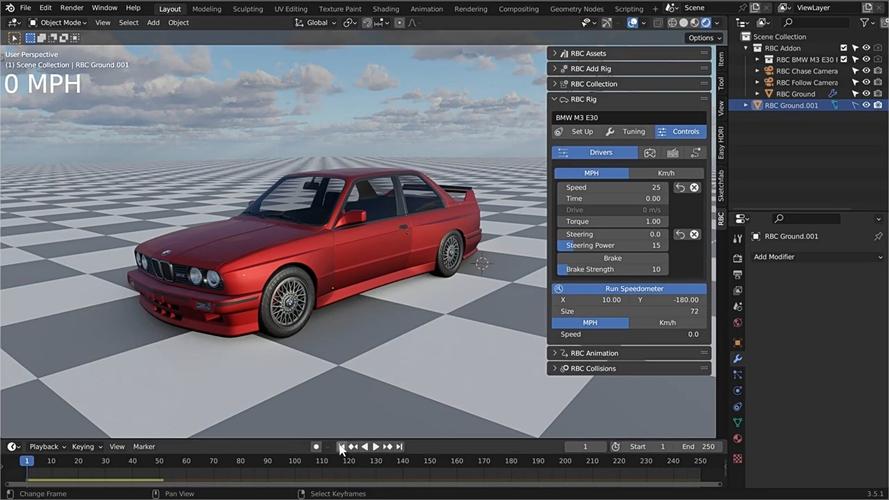The image size is (889, 500).
Task: Open the Keying popover in timeline
Action: tap(87, 447)
